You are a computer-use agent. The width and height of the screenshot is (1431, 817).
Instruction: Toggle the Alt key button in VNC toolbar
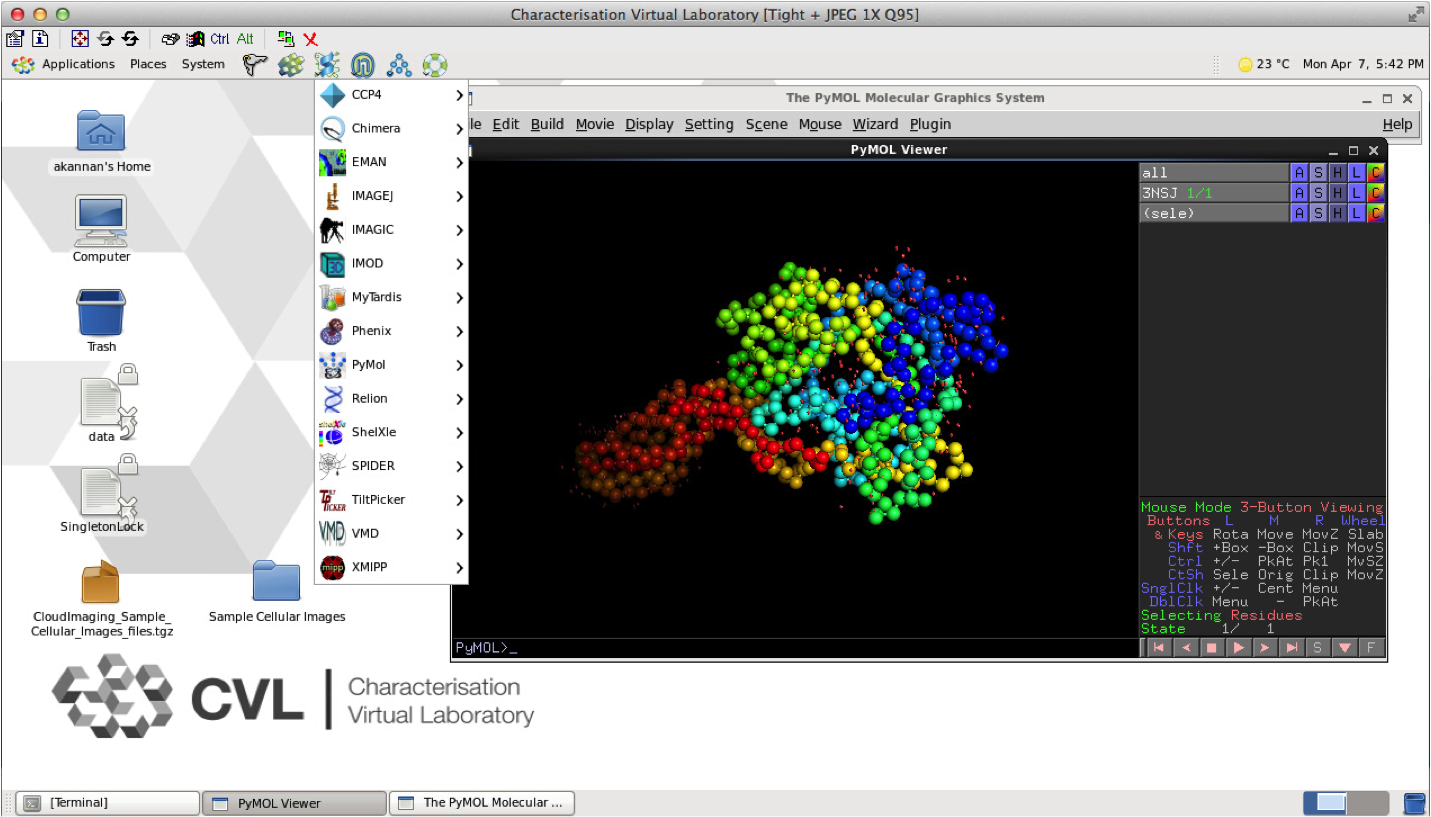[245, 39]
